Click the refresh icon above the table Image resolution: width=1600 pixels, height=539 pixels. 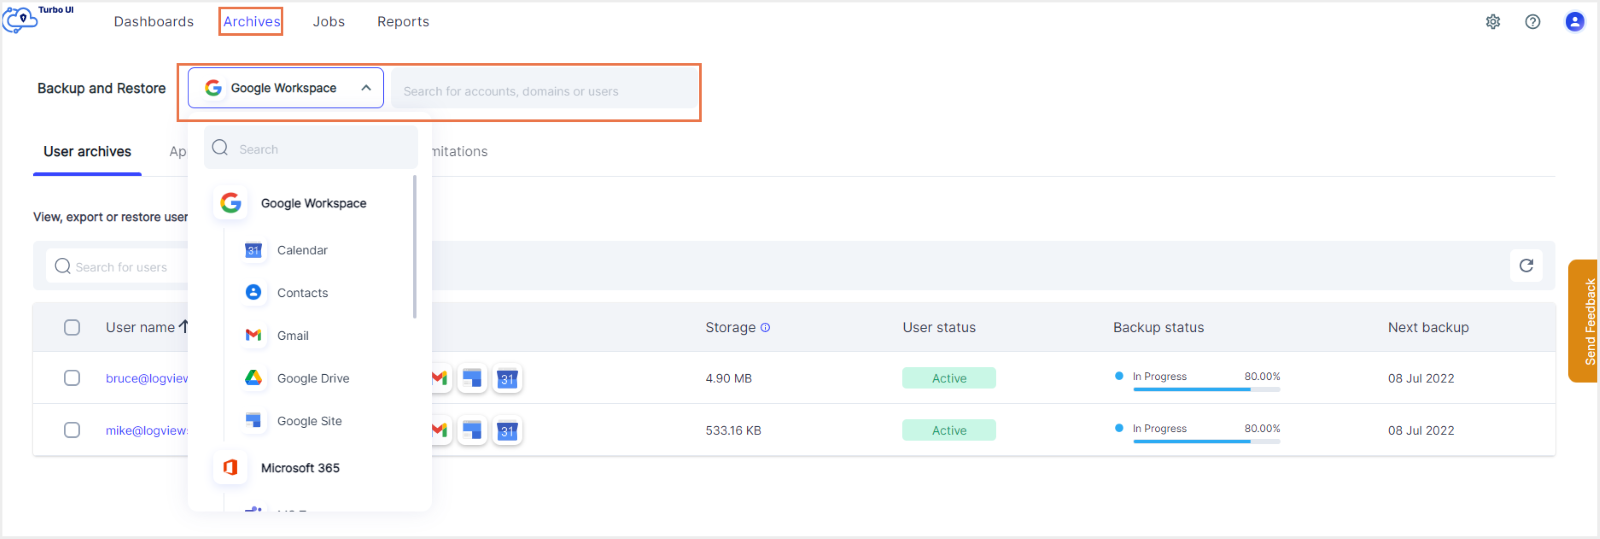click(1526, 265)
